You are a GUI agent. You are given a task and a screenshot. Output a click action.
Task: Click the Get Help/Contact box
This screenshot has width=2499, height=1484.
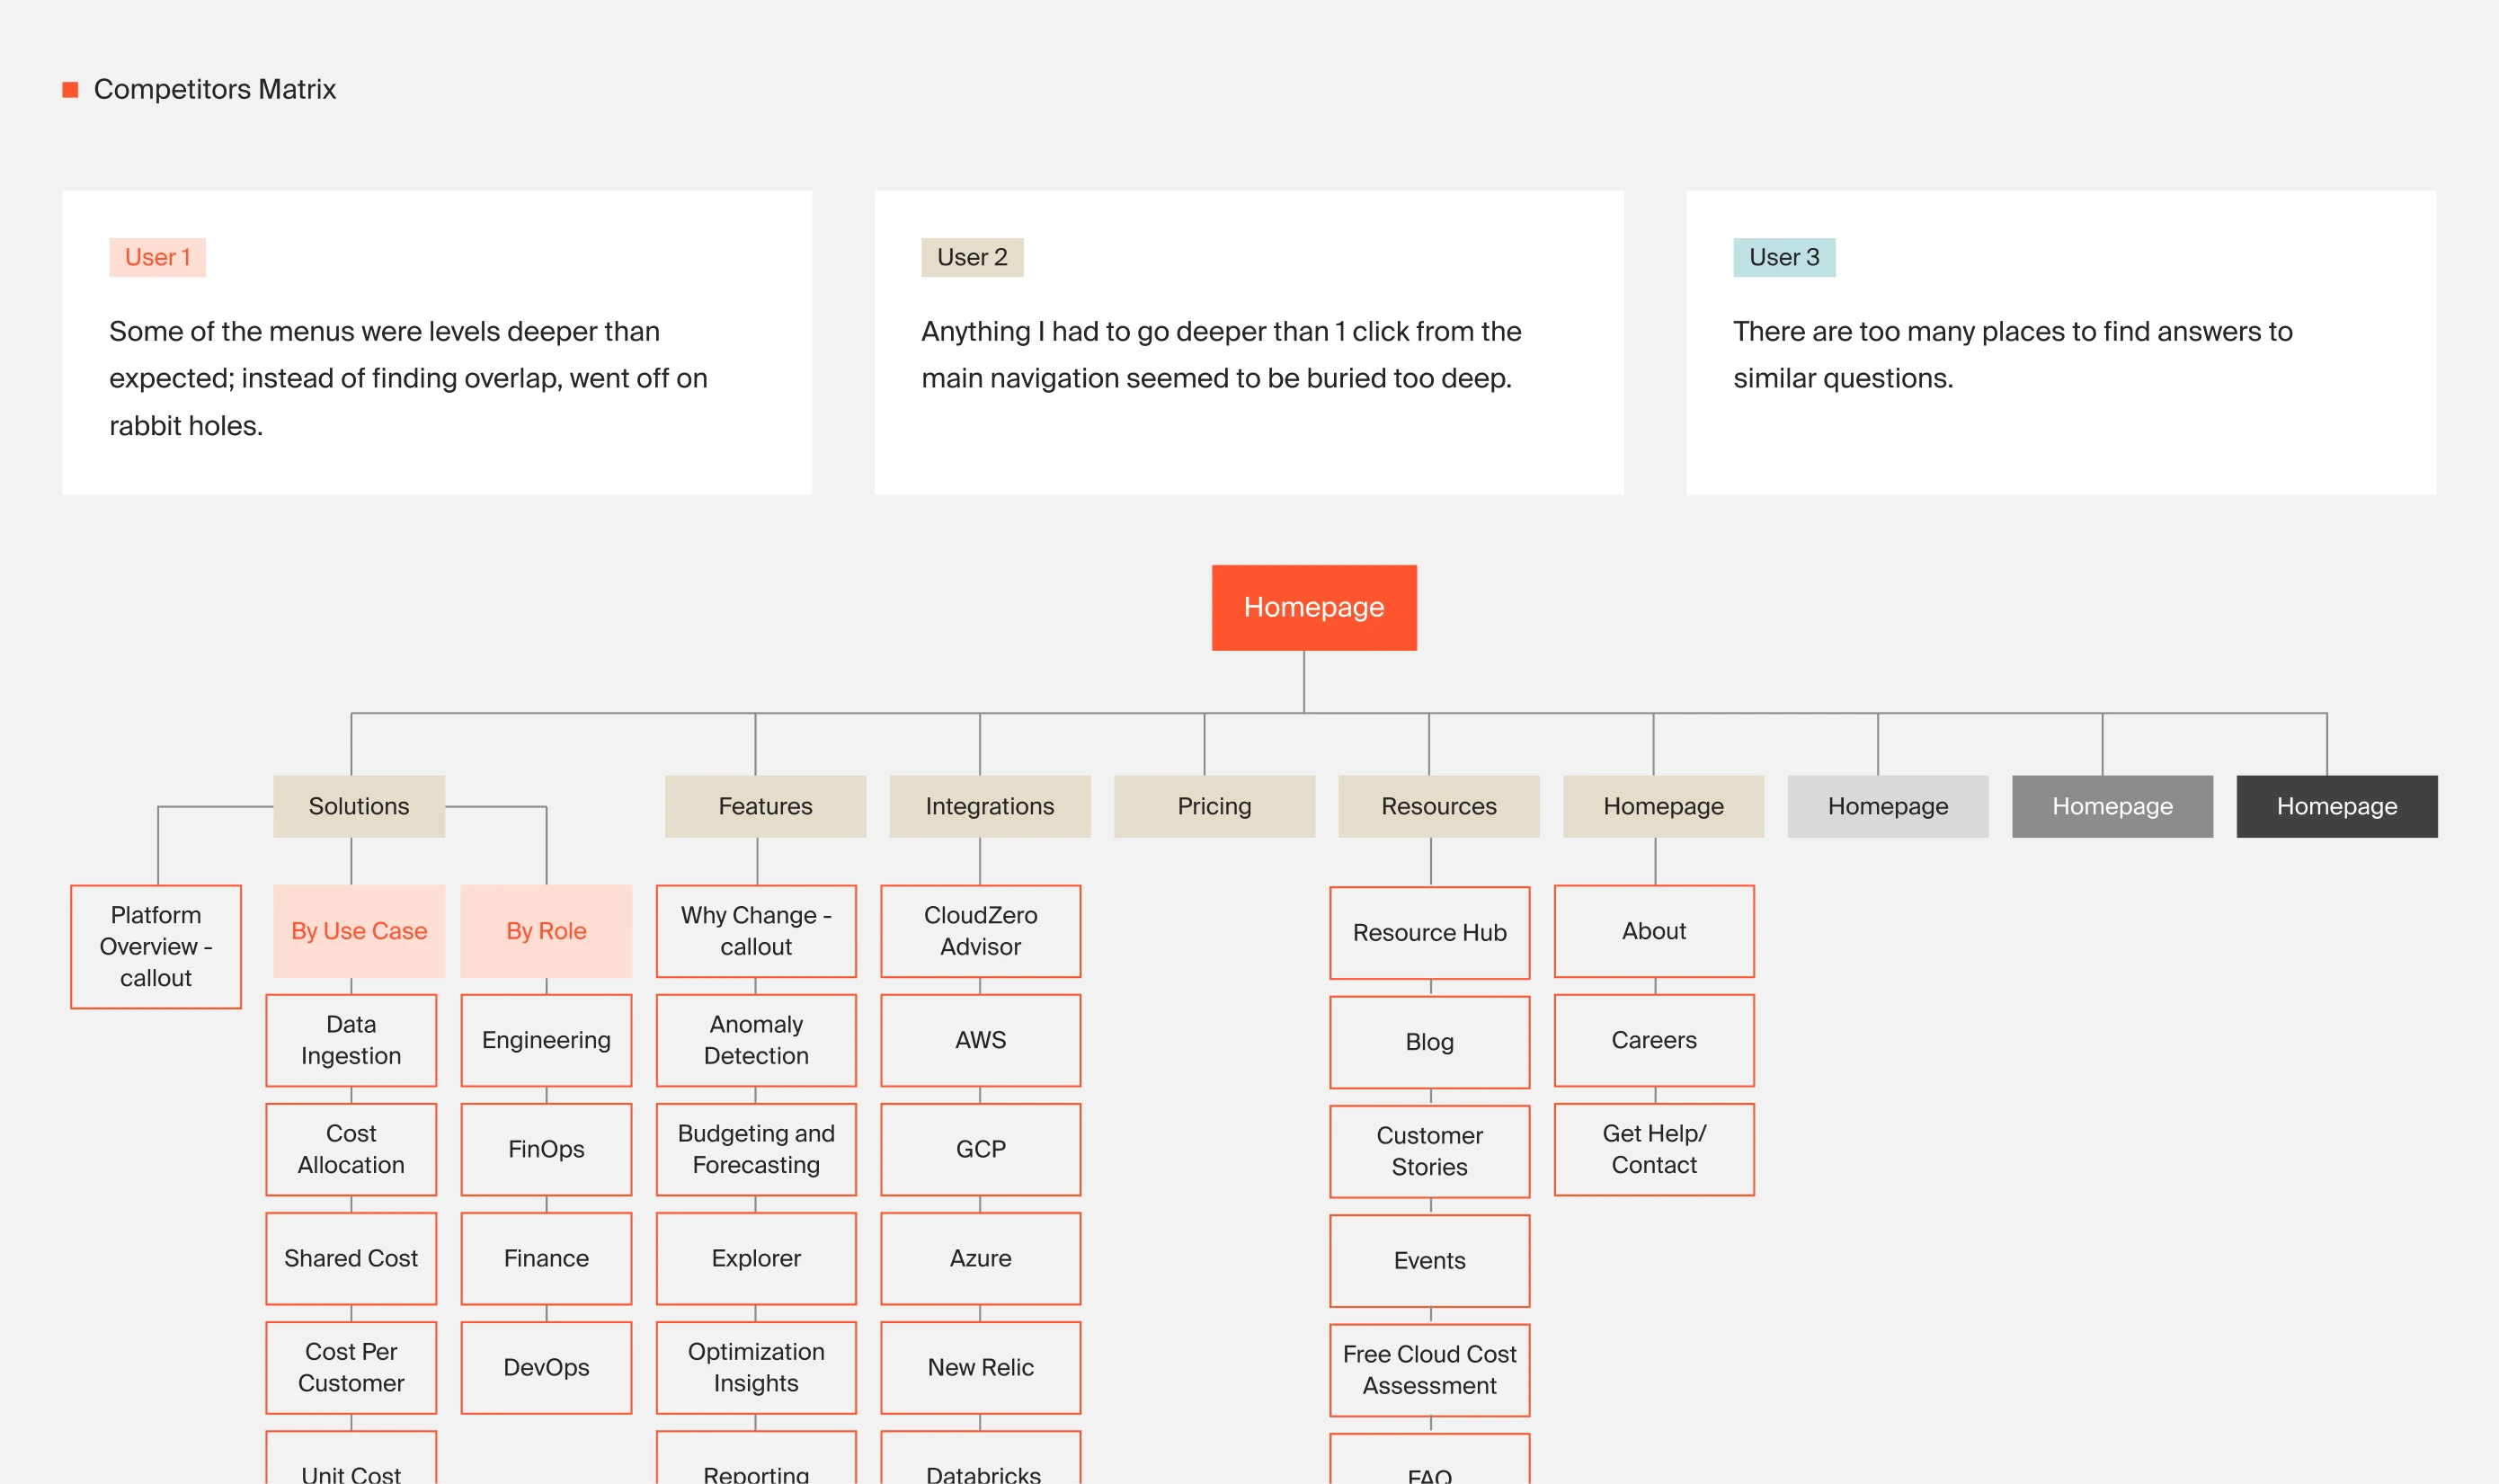[x=1653, y=1149]
